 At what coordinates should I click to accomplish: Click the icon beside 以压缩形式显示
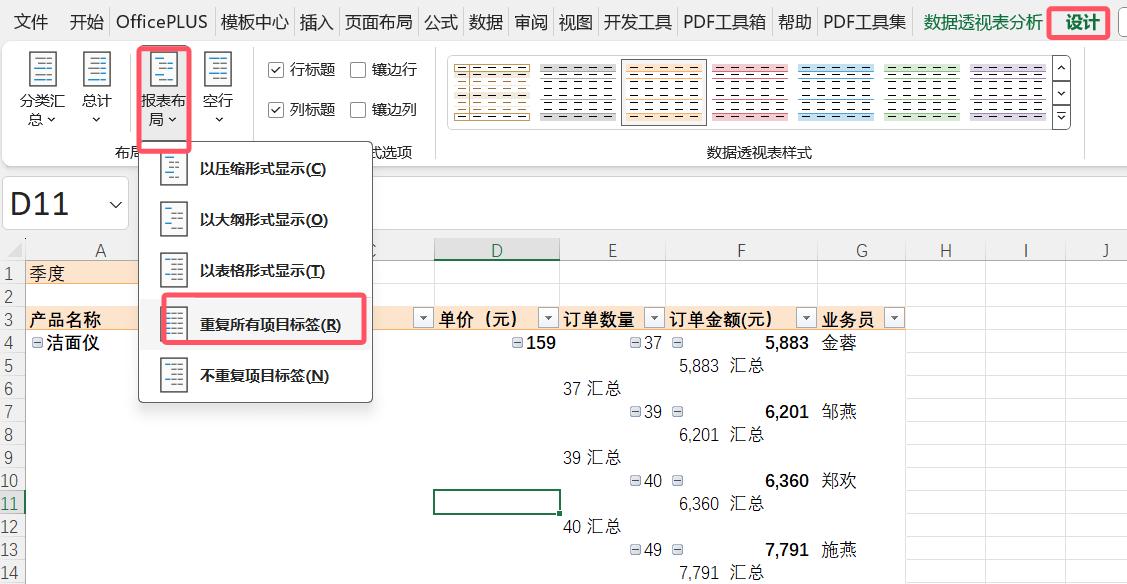point(173,170)
